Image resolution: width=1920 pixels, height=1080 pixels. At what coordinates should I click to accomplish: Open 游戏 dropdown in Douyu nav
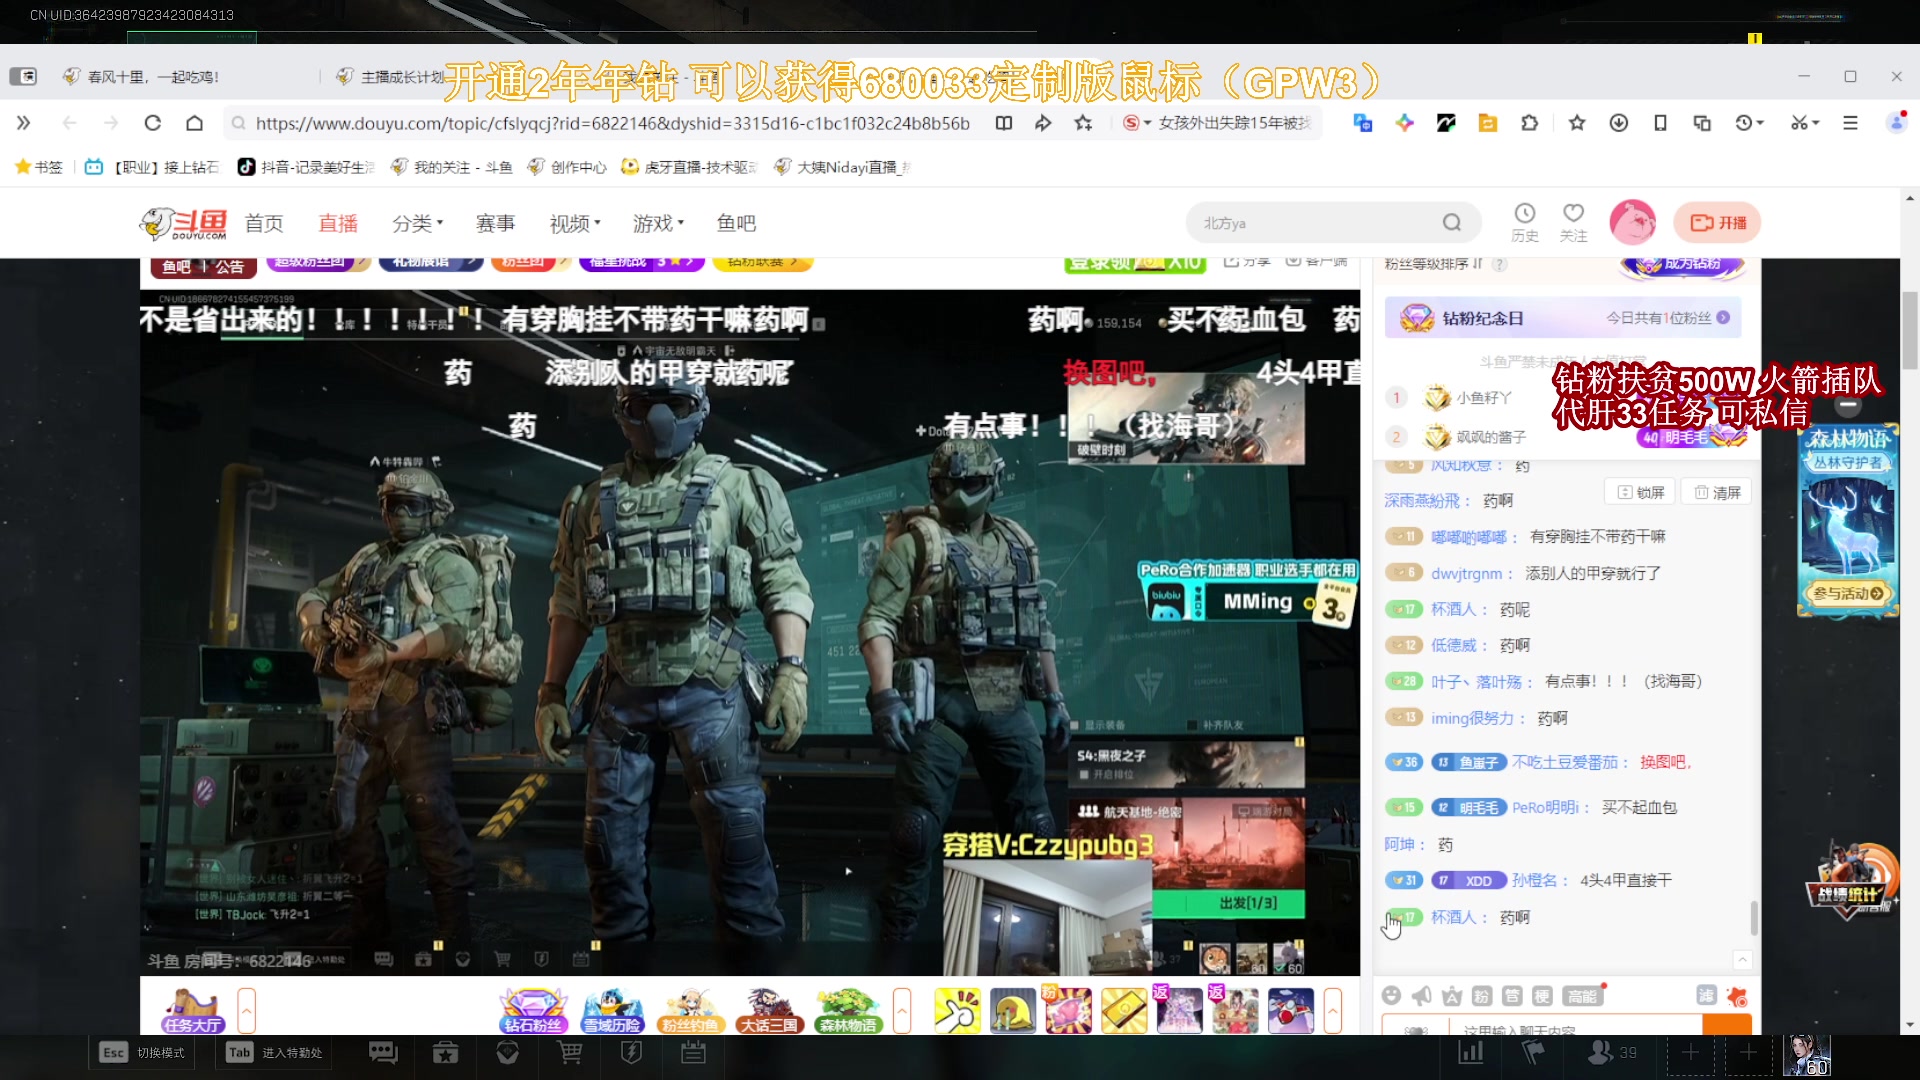(658, 223)
